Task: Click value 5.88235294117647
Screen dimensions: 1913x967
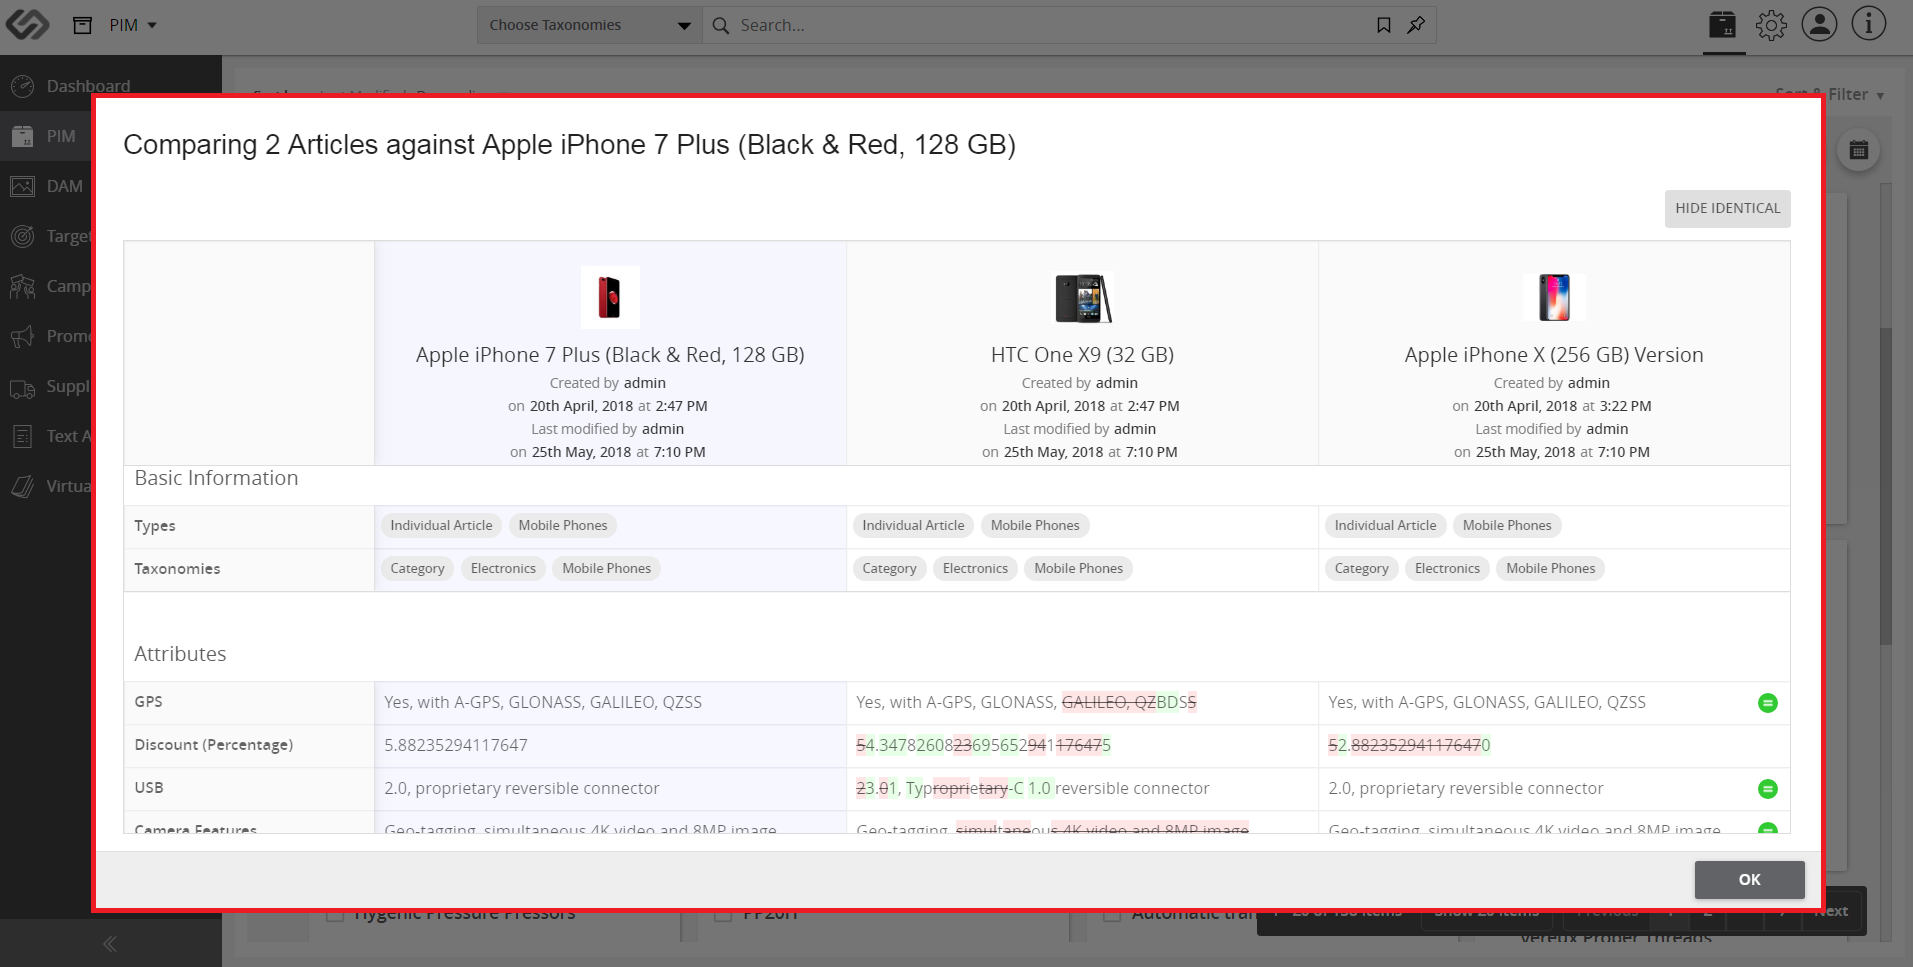Action: coord(456,745)
